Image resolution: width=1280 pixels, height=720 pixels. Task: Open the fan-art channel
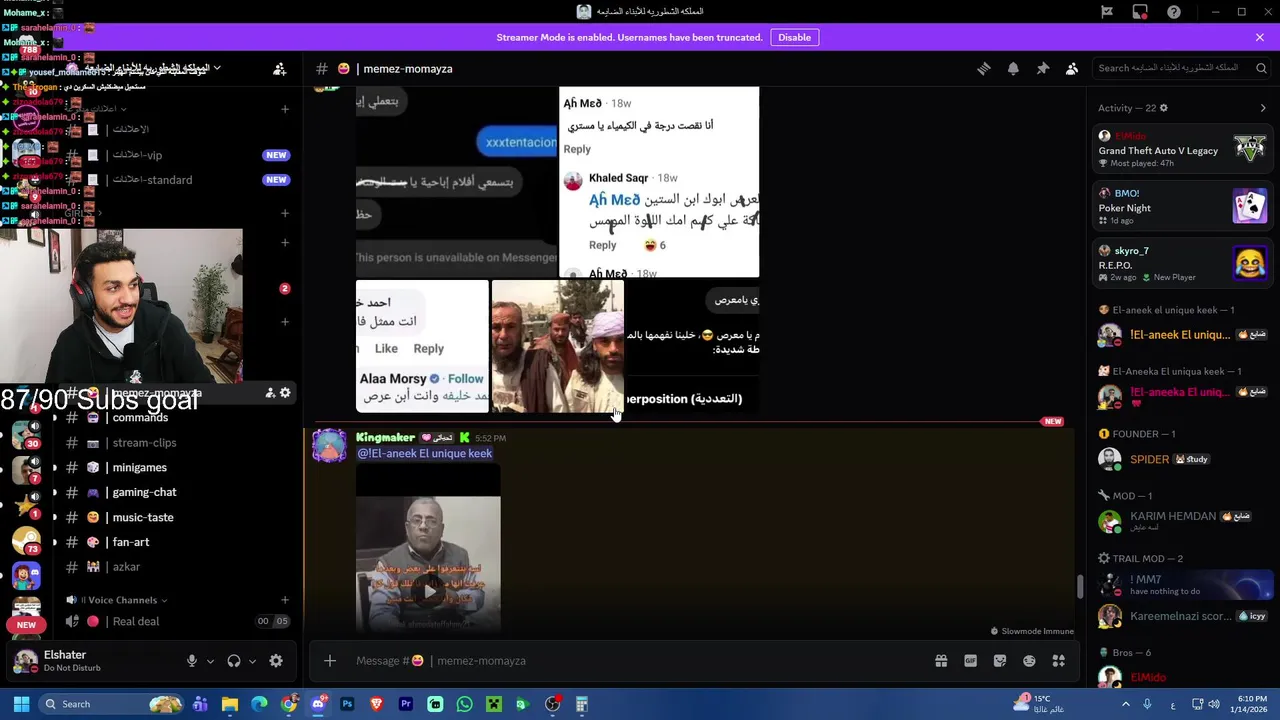(131, 542)
